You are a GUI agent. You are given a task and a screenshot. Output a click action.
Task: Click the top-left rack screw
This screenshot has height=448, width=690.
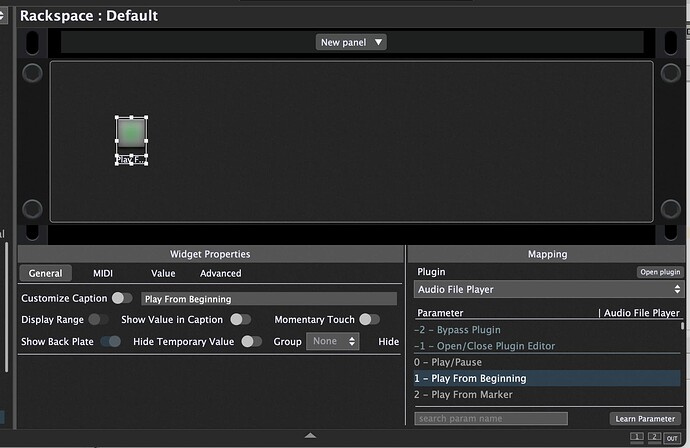pyautogui.click(x=32, y=73)
